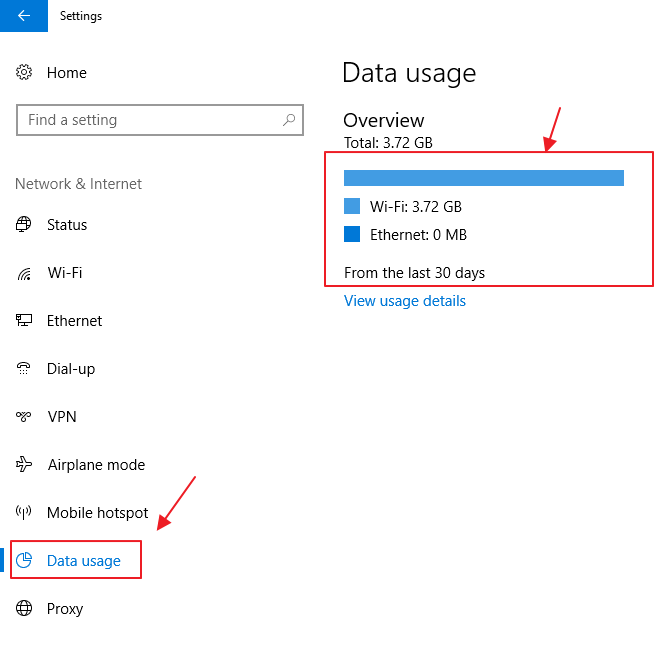The height and width of the screenshot is (670, 670).
Task: Click the Status globe icon
Action: [x=25, y=225]
